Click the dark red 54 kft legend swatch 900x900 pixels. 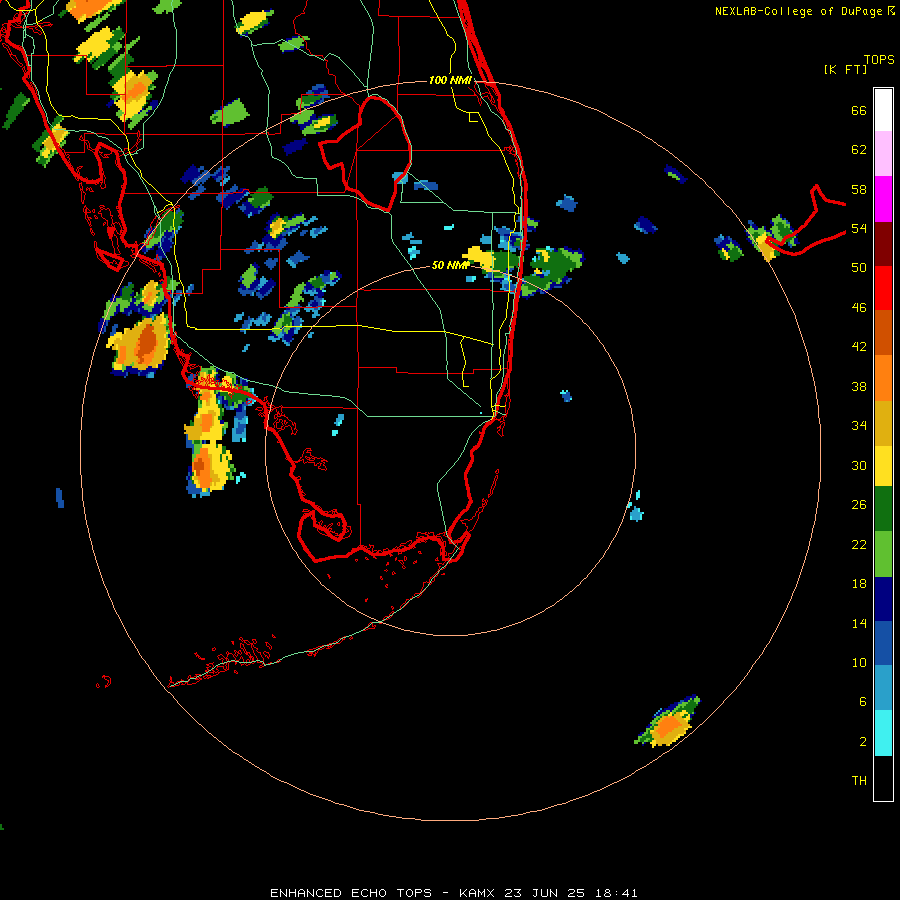pos(883,244)
